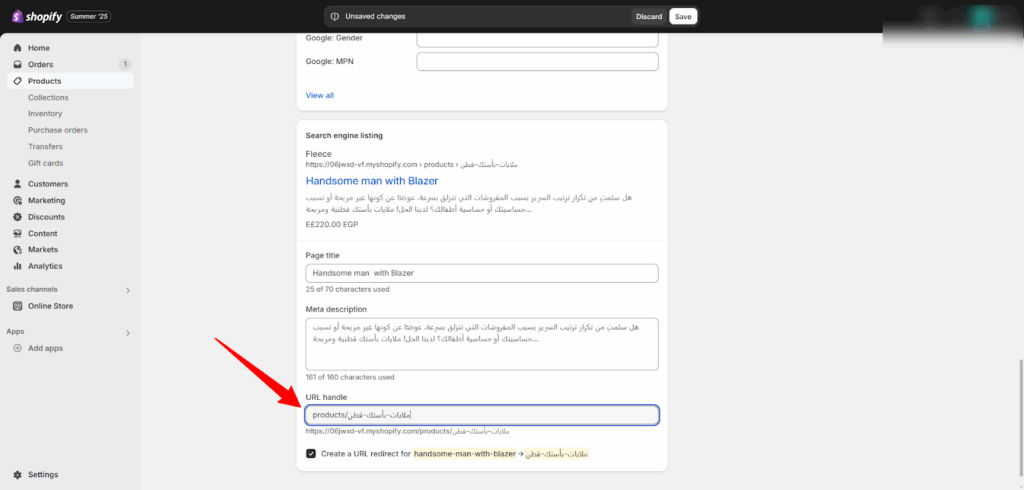Open Collections in the Products submenu
This screenshot has height=490, width=1024.
pos(48,97)
